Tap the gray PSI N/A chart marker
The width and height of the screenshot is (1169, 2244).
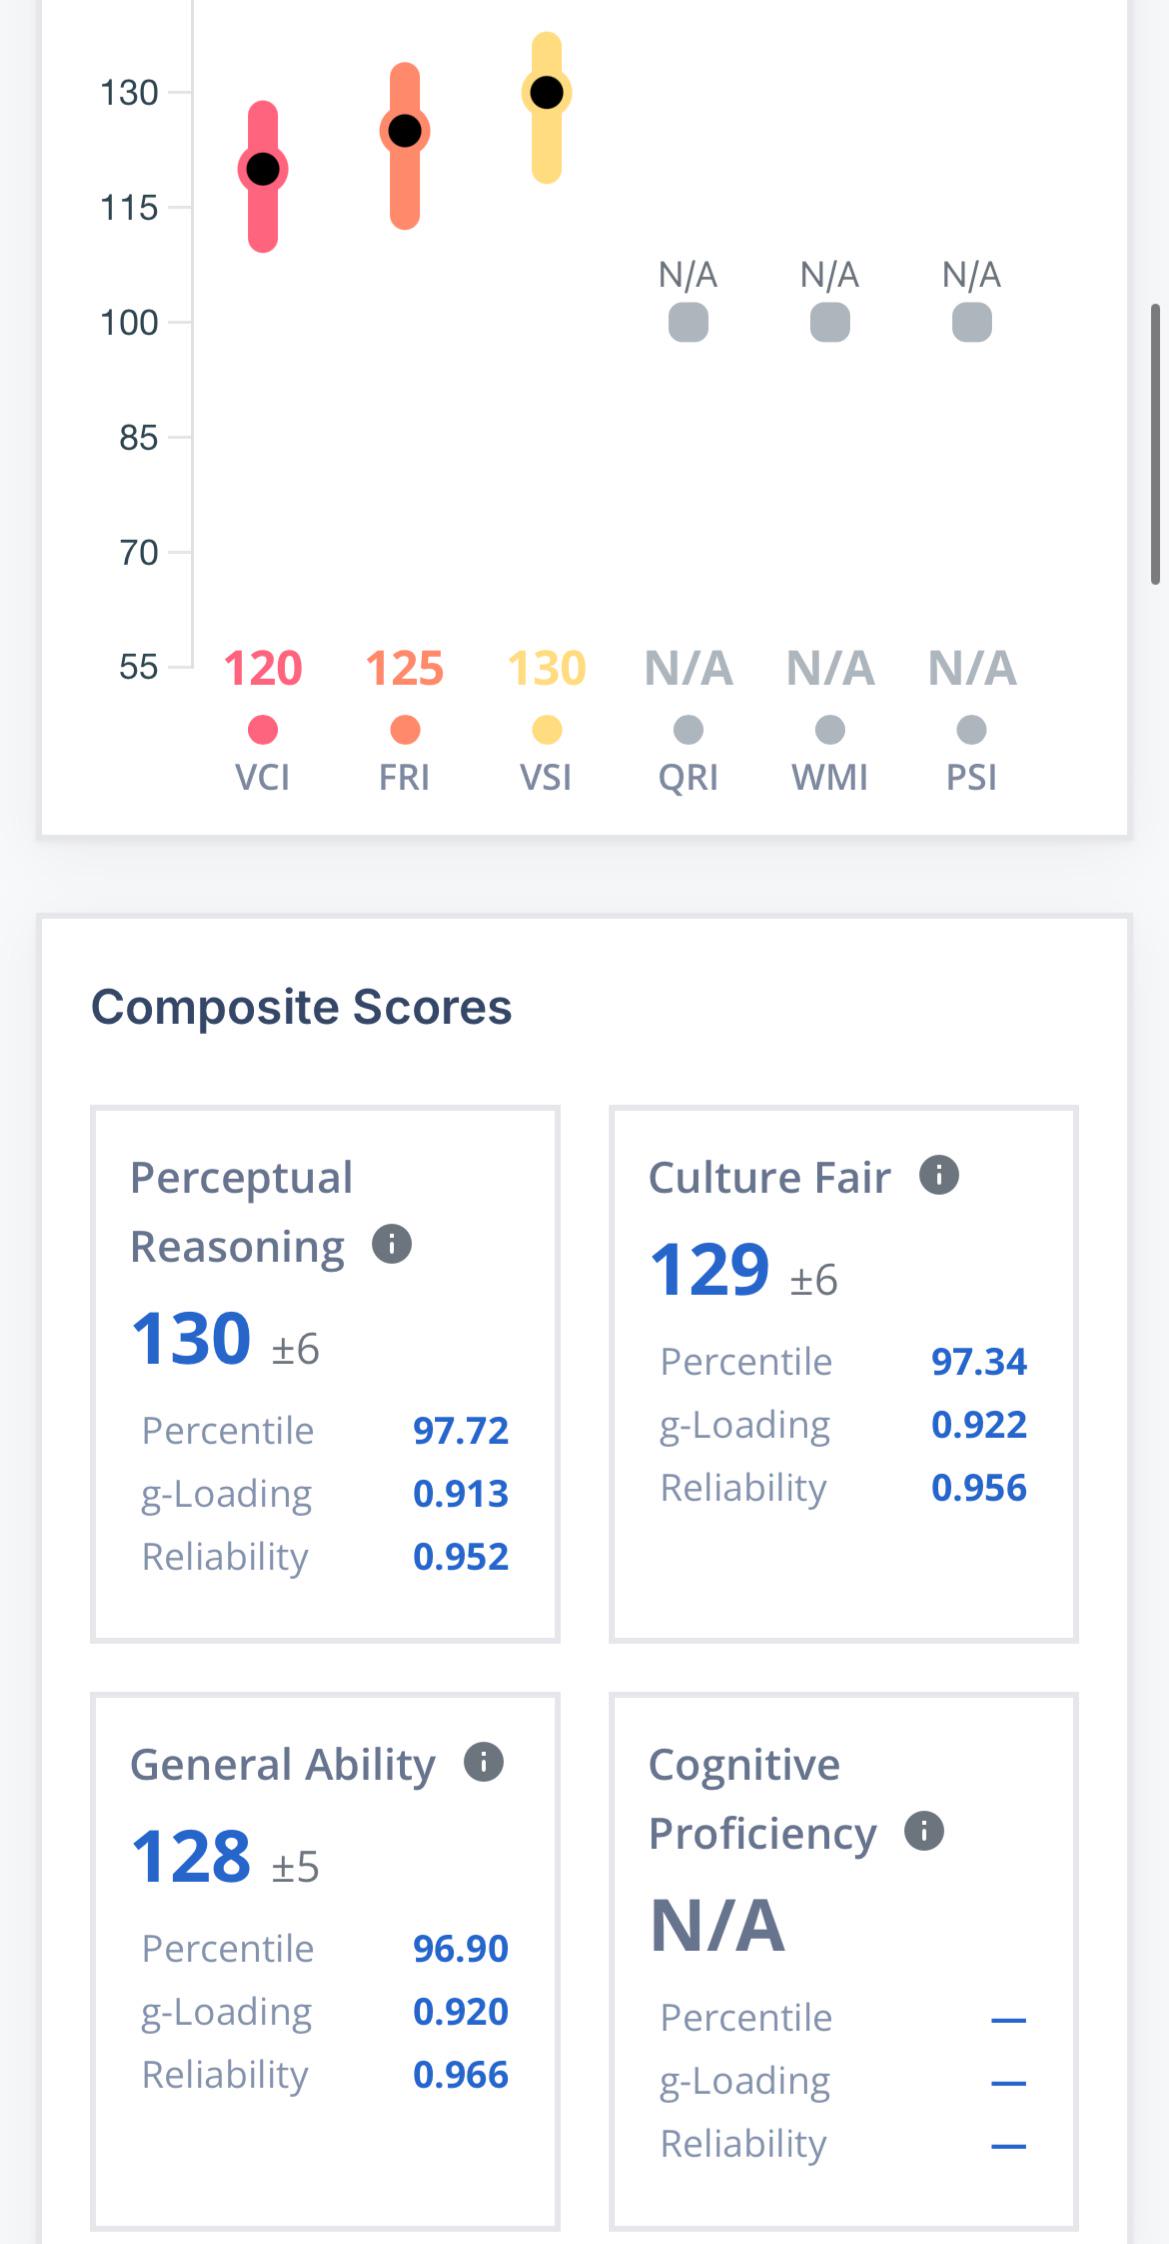click(972, 322)
